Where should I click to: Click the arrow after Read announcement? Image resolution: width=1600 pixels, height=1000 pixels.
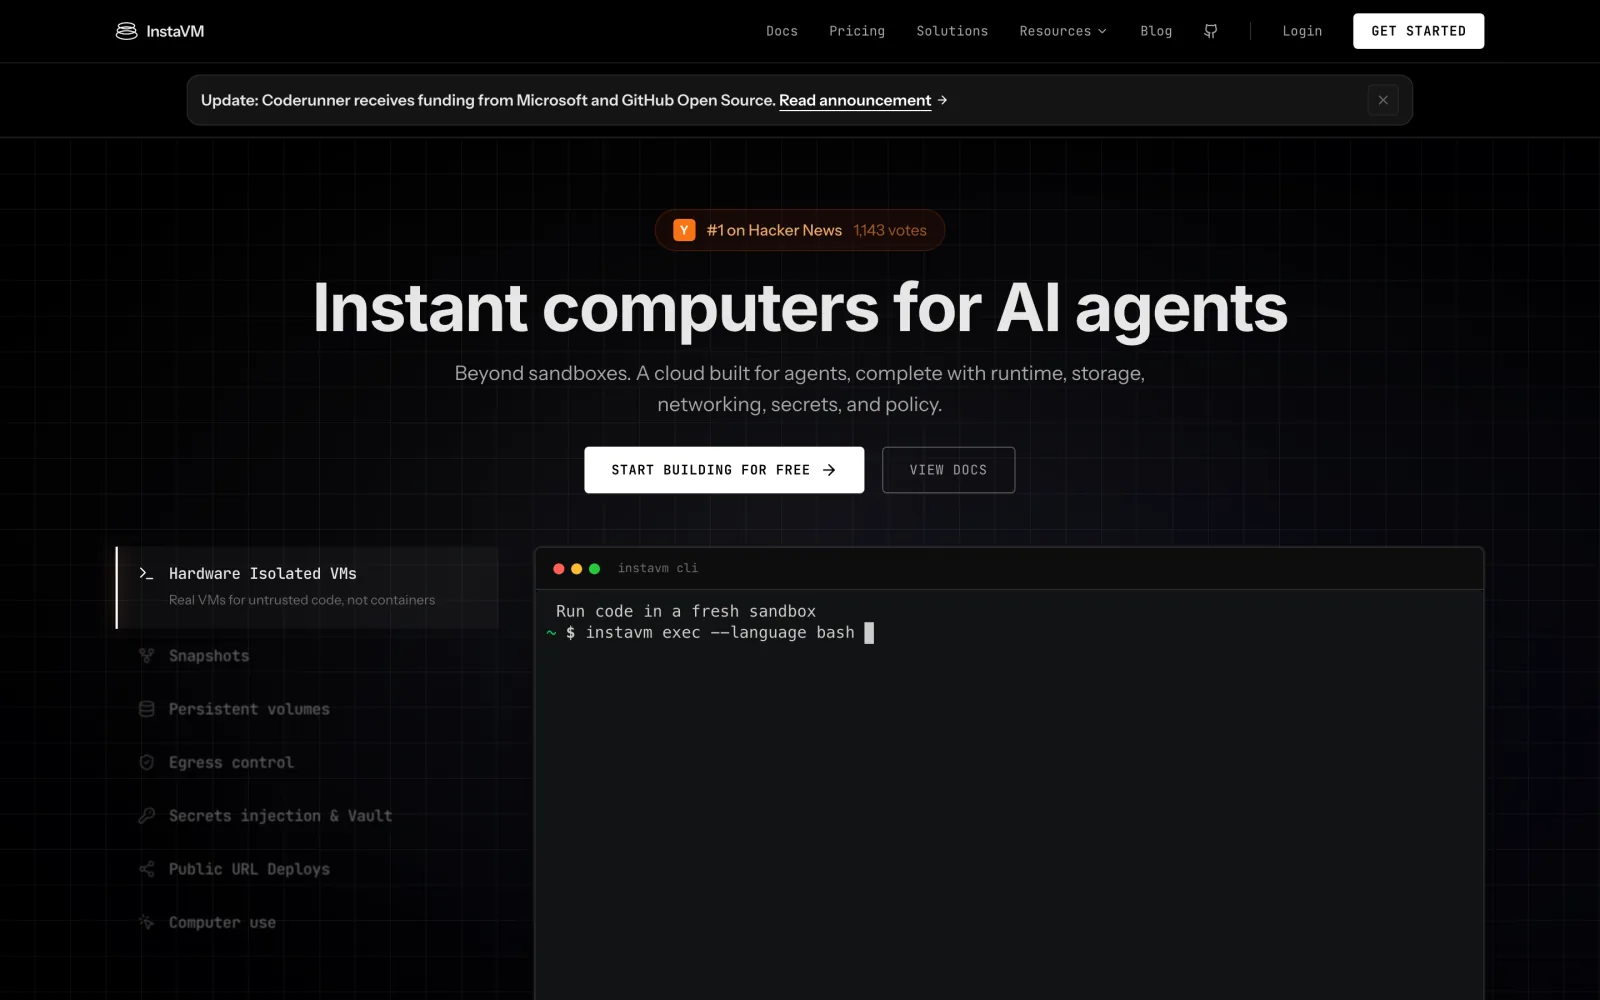click(x=942, y=100)
